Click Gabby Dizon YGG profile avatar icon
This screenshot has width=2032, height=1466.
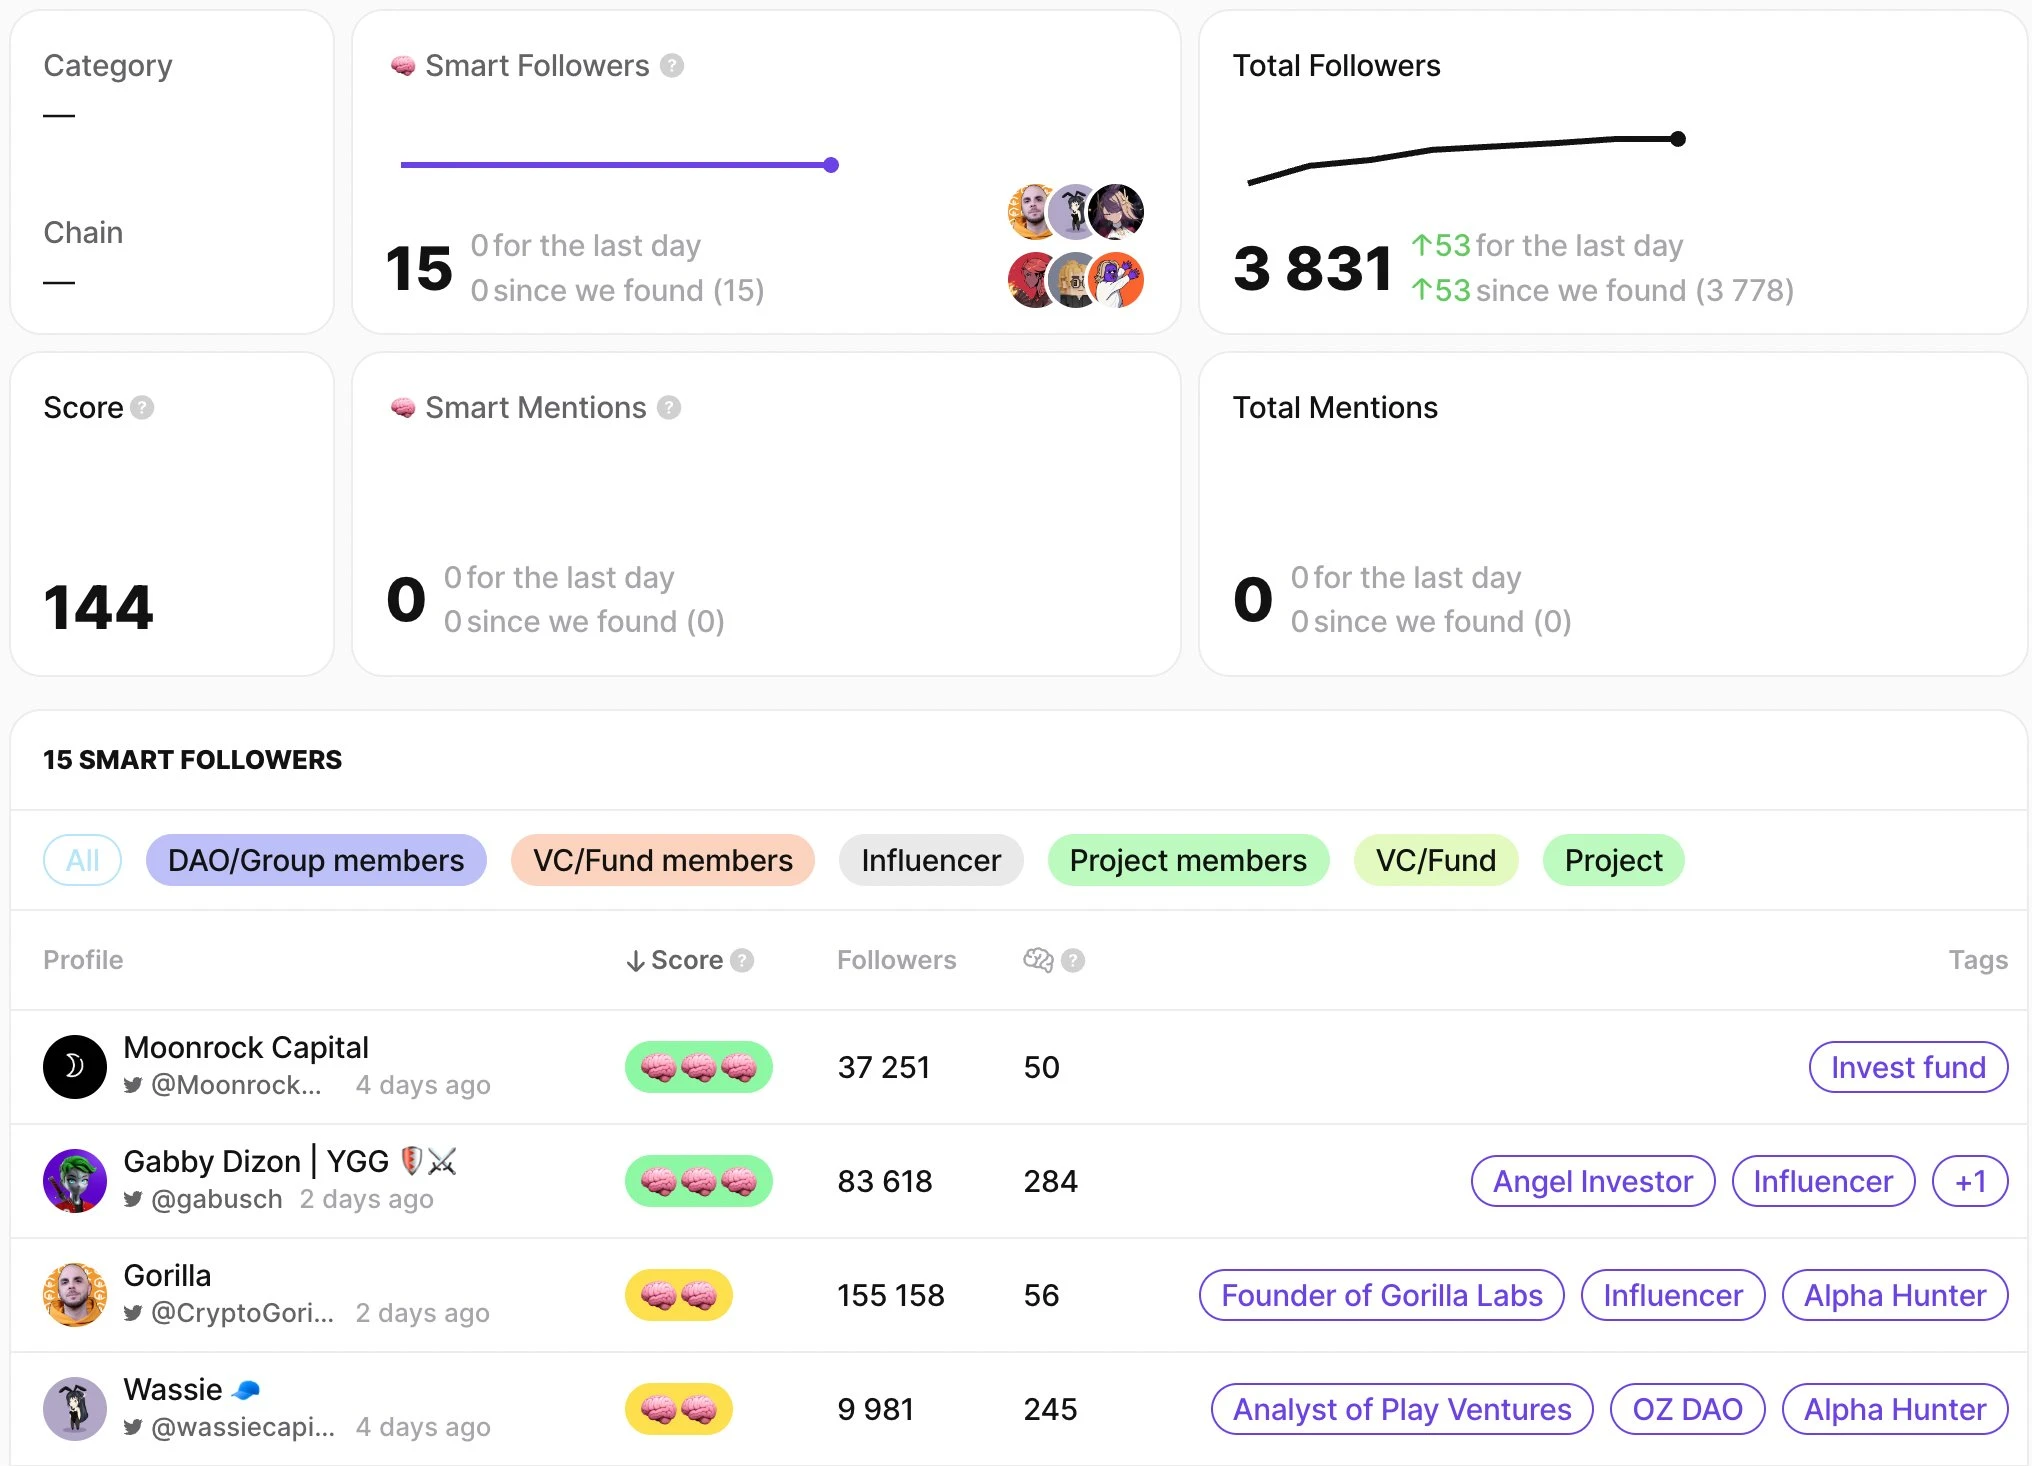73,1179
